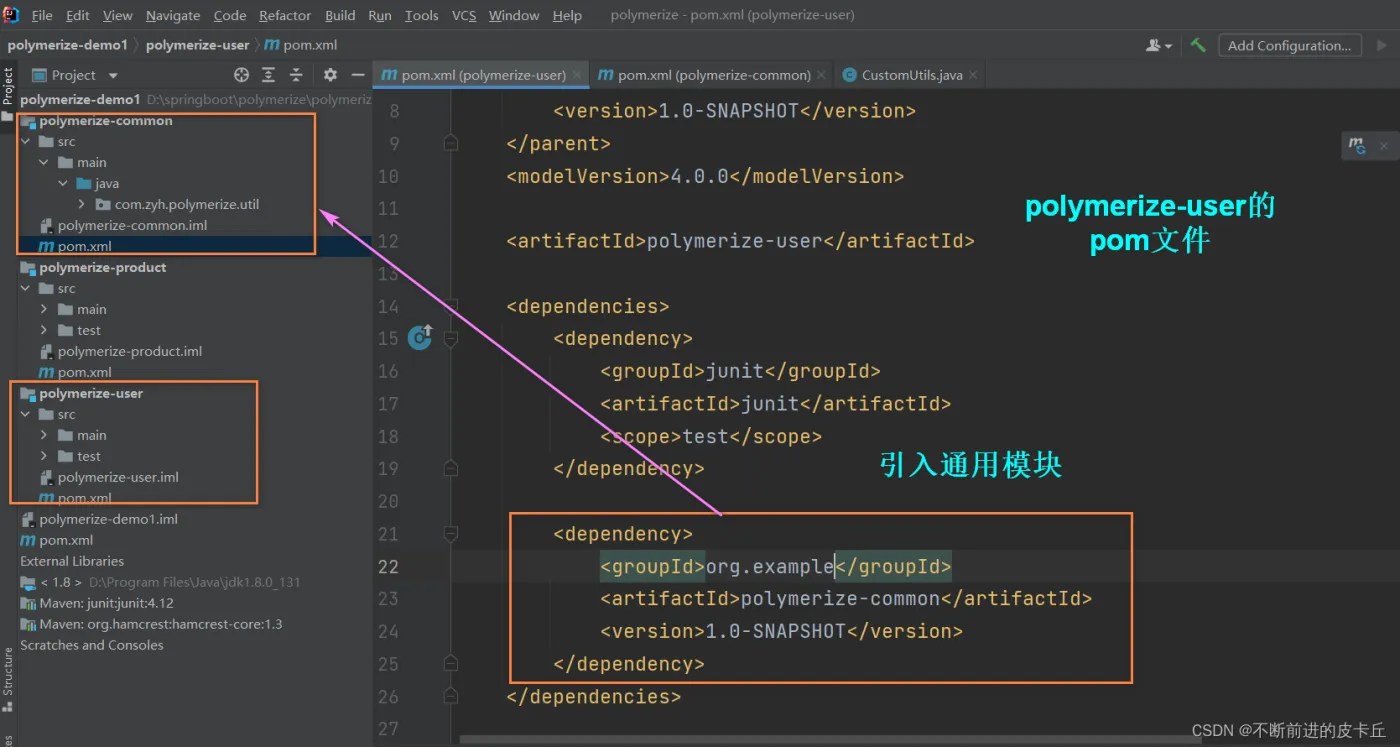This screenshot has height=747, width=1400.
Task: Select Scratches and Consoles node
Action: pos(92,646)
